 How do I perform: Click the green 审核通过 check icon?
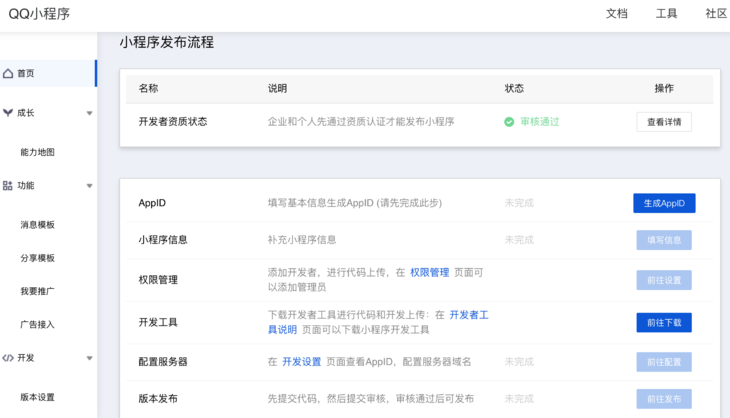509,122
